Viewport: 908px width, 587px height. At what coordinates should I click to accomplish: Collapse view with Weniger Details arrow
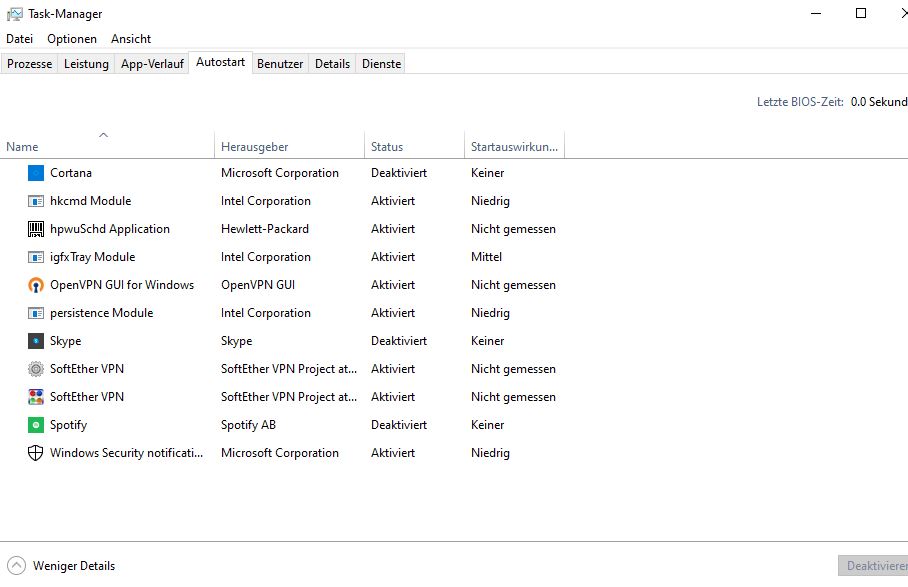click(x=16, y=566)
